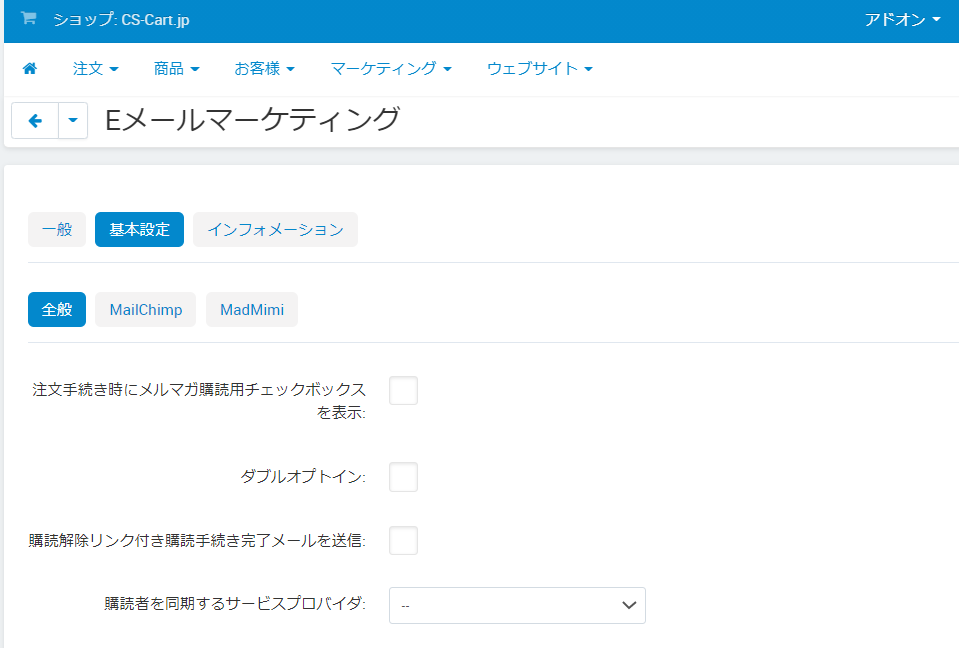This screenshot has width=959, height=648.
Task: Switch to the インフォメーション tab
Action: [x=275, y=229]
